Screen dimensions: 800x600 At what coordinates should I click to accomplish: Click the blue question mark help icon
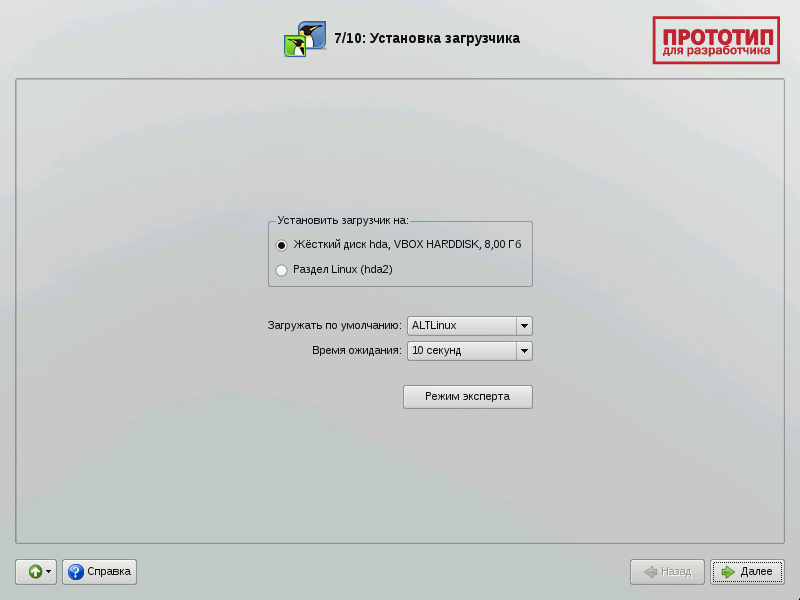tap(76, 572)
